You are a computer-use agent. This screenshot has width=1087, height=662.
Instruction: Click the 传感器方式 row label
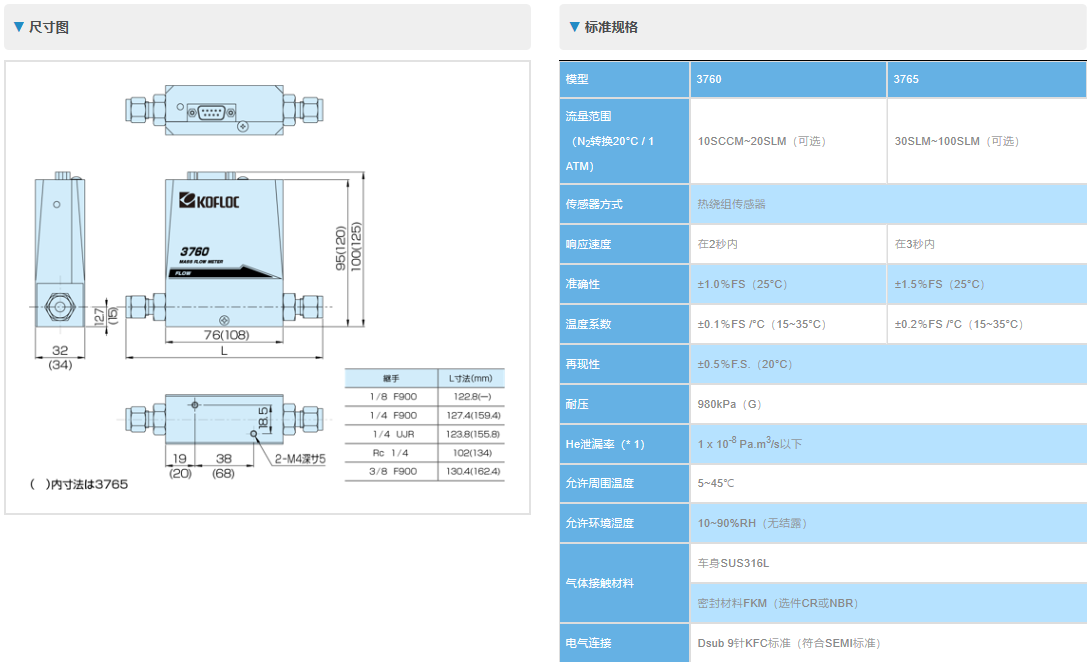click(x=624, y=204)
